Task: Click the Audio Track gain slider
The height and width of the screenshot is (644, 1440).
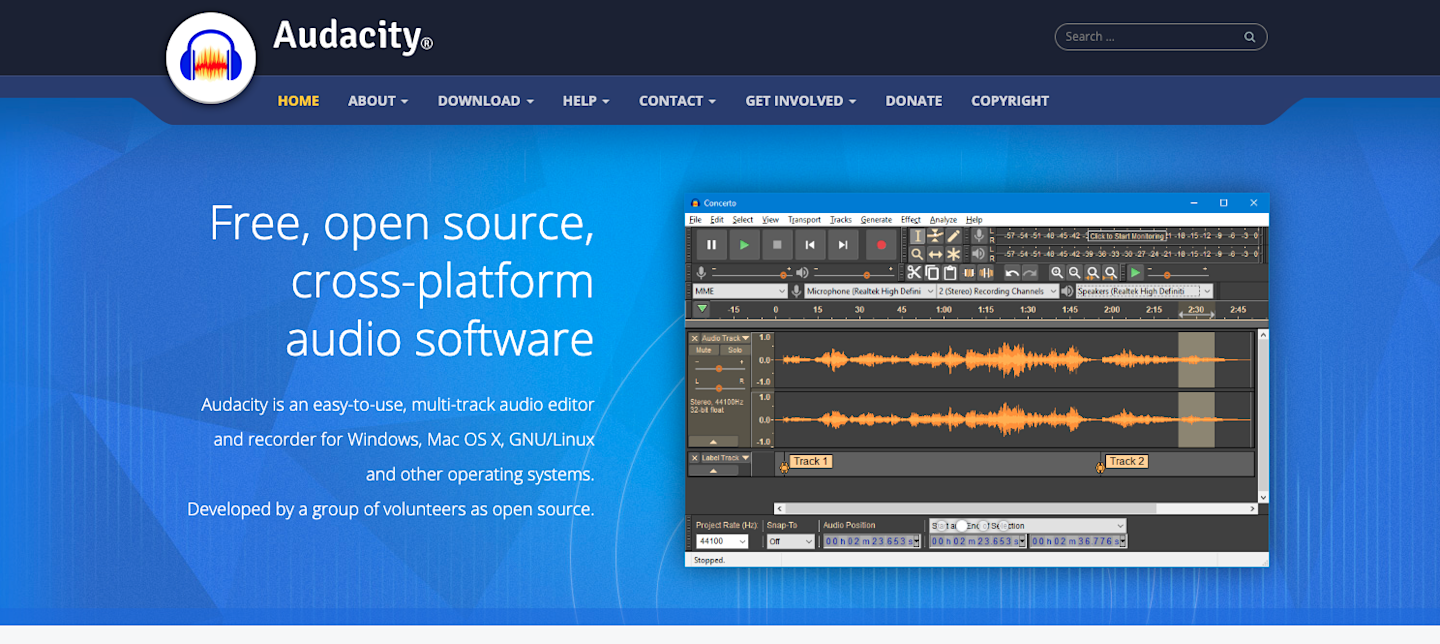Action: [x=719, y=368]
